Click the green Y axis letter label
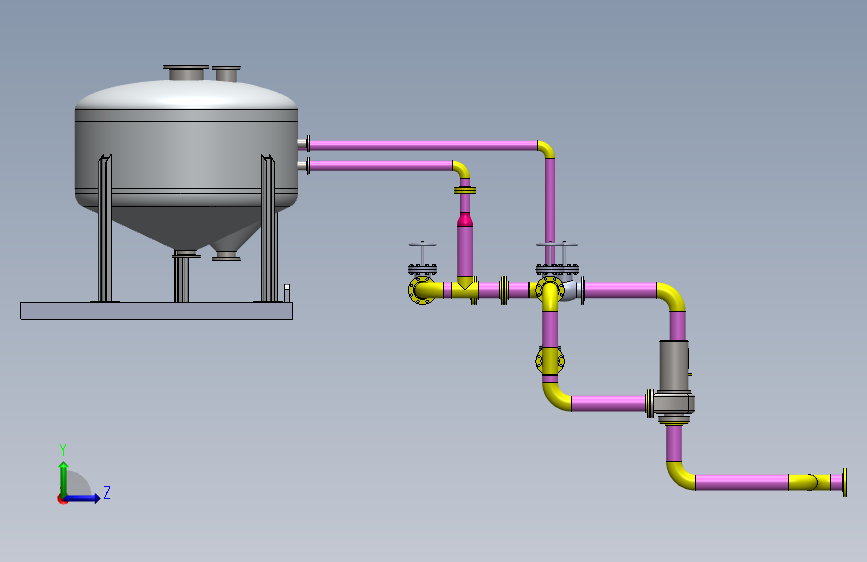Image resolution: width=867 pixels, height=562 pixels. tap(63, 449)
